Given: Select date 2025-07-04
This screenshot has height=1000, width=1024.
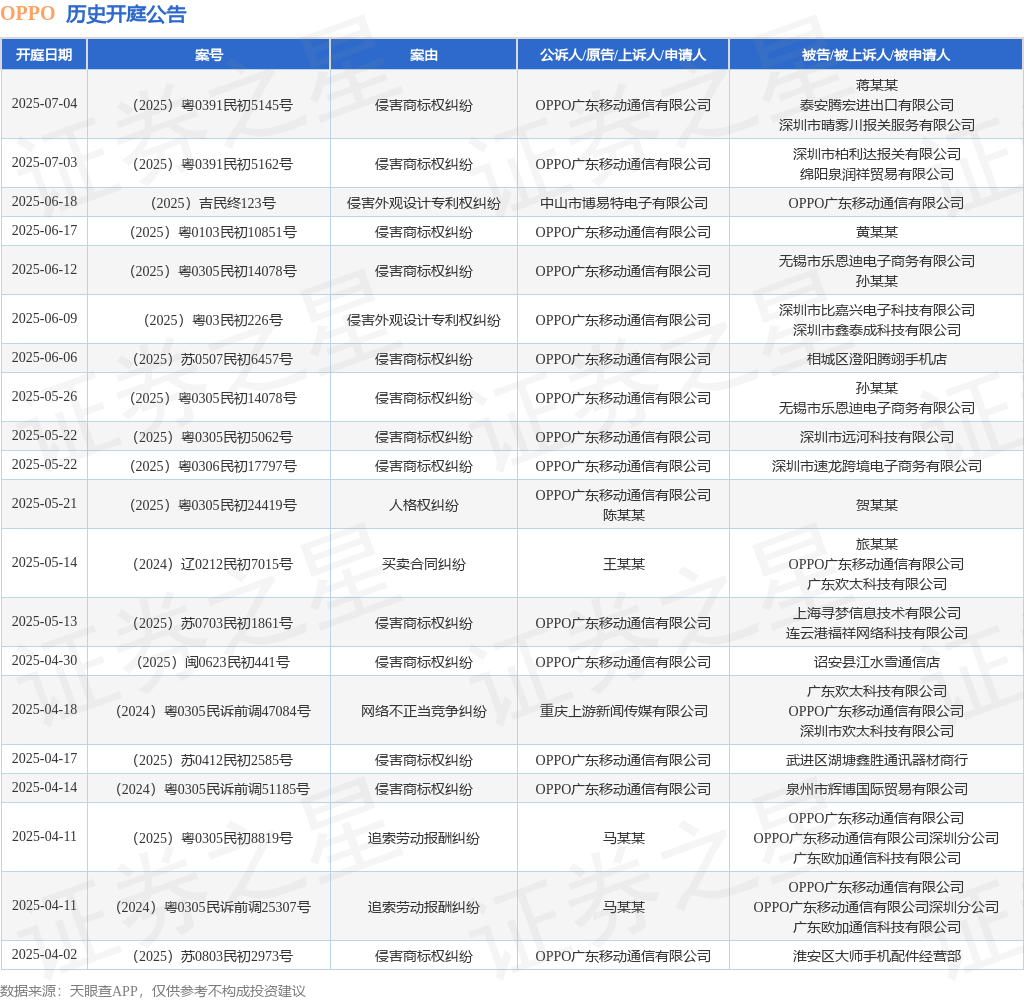Looking at the screenshot, I should click(x=44, y=103).
